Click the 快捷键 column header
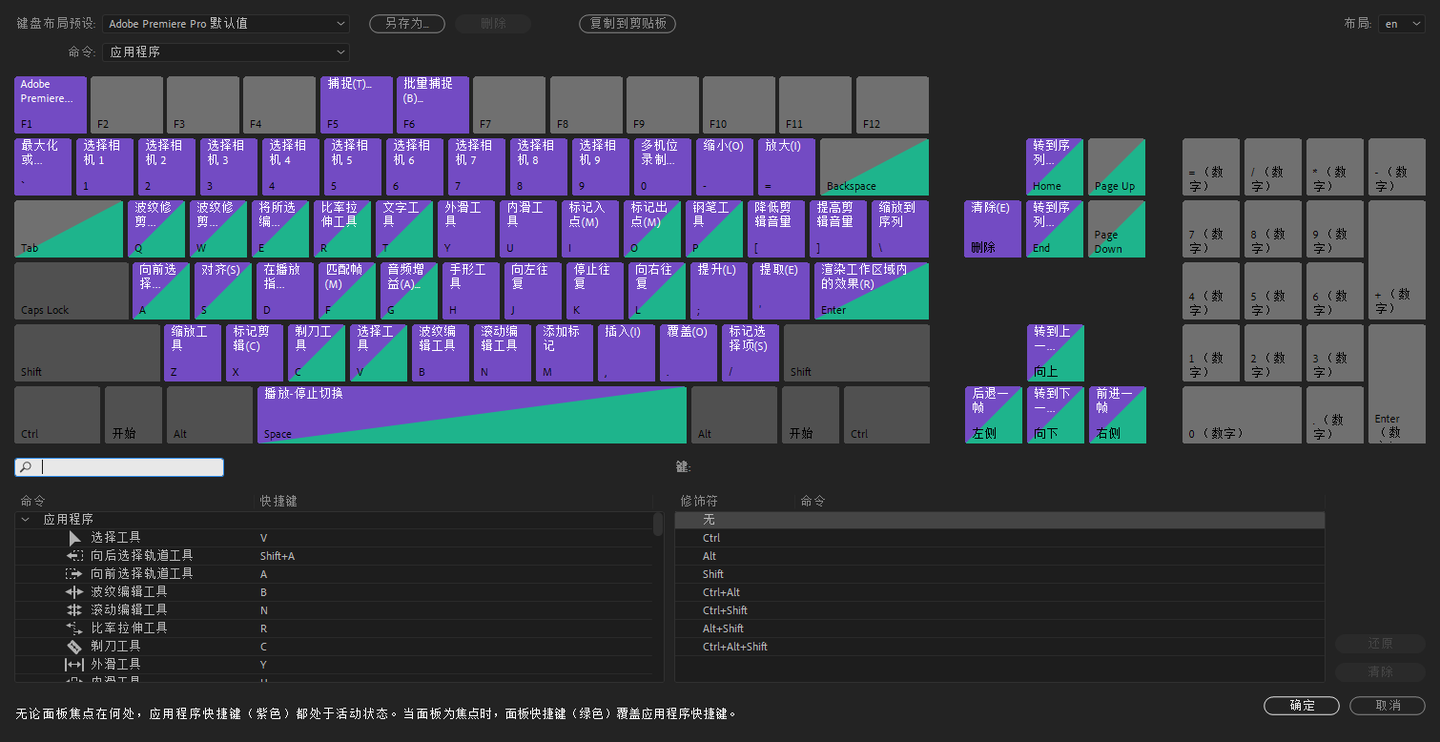This screenshot has width=1440, height=742. (278, 501)
